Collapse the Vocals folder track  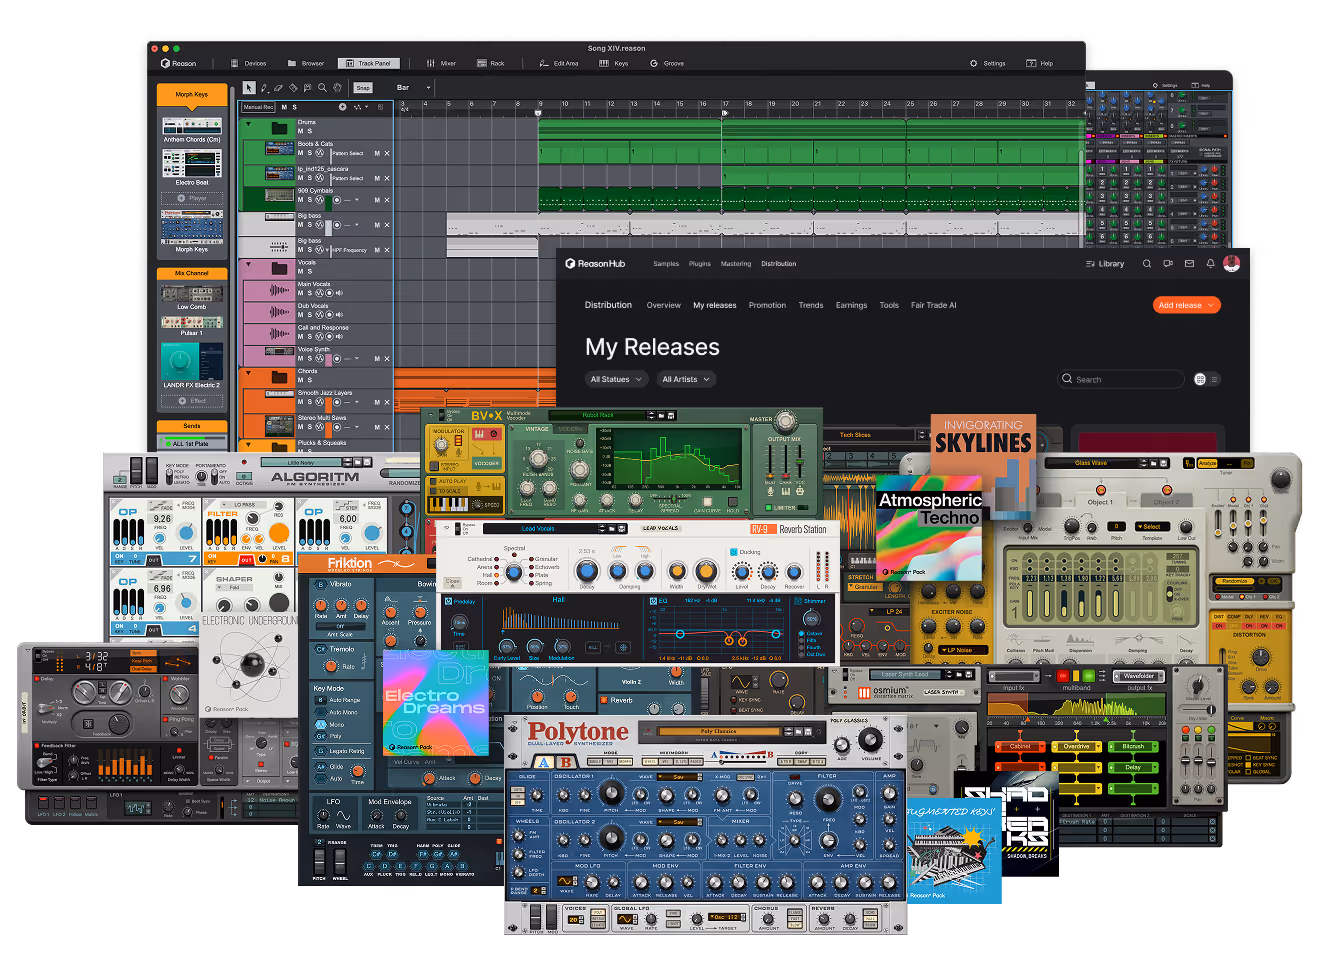pos(248,264)
